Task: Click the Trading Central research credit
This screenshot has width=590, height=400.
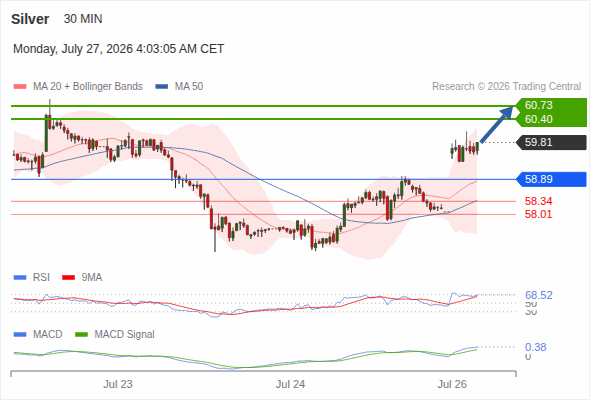Action: tap(506, 87)
